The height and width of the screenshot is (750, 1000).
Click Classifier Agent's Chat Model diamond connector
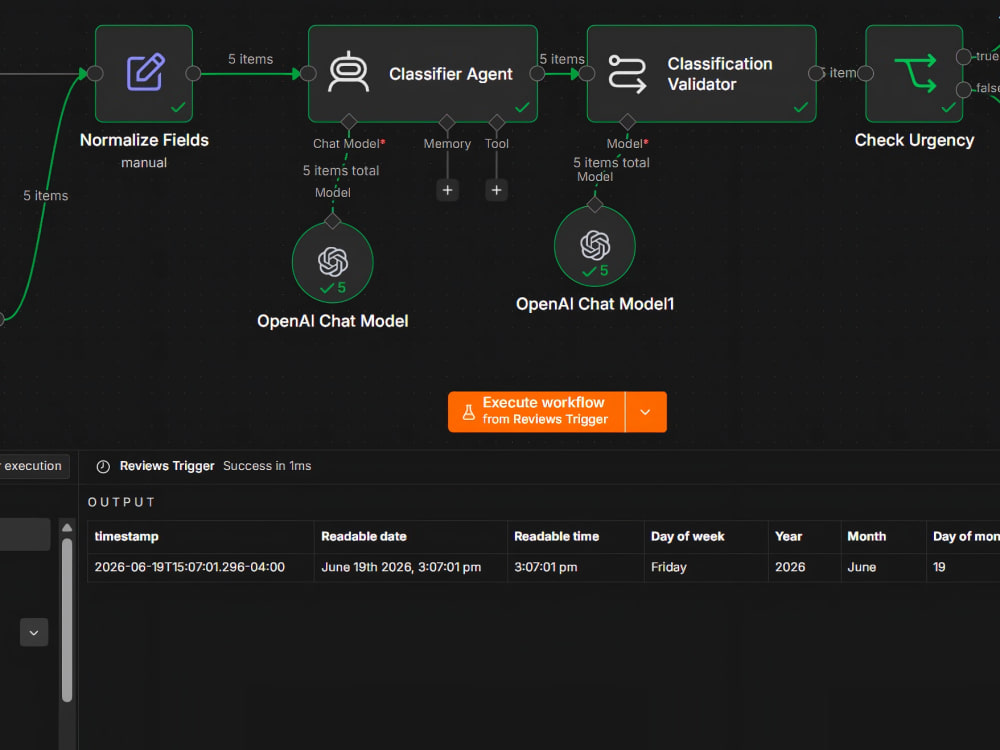(349, 122)
